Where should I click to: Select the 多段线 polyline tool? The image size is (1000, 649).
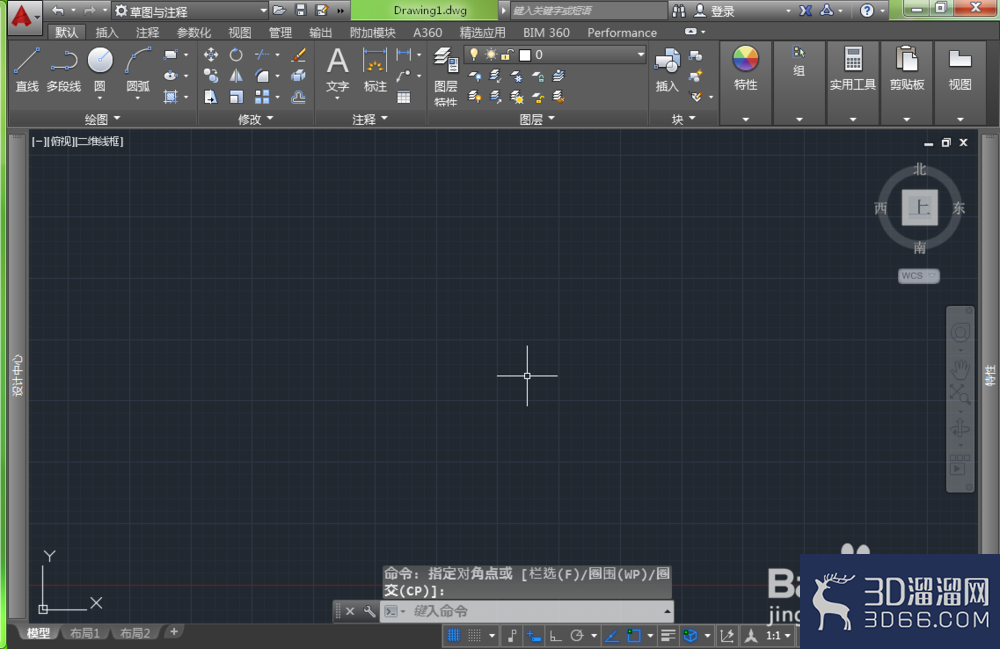(x=64, y=70)
